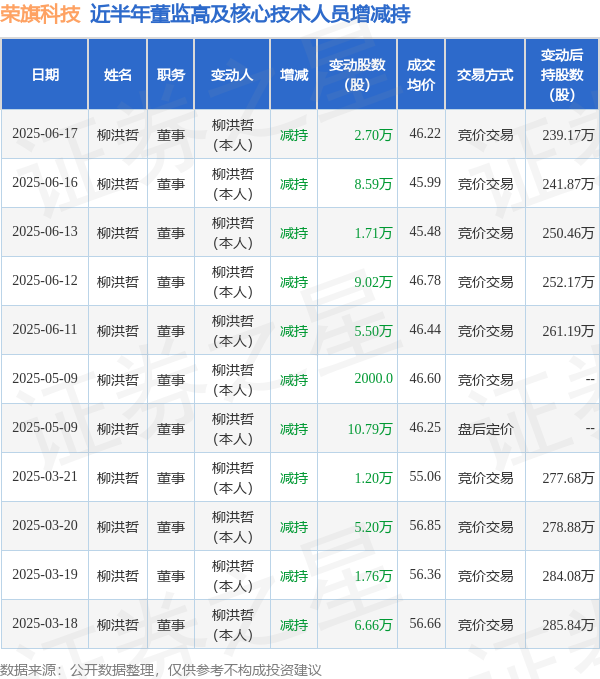
Task: Click holdings value 284.08万
Action: point(568,576)
